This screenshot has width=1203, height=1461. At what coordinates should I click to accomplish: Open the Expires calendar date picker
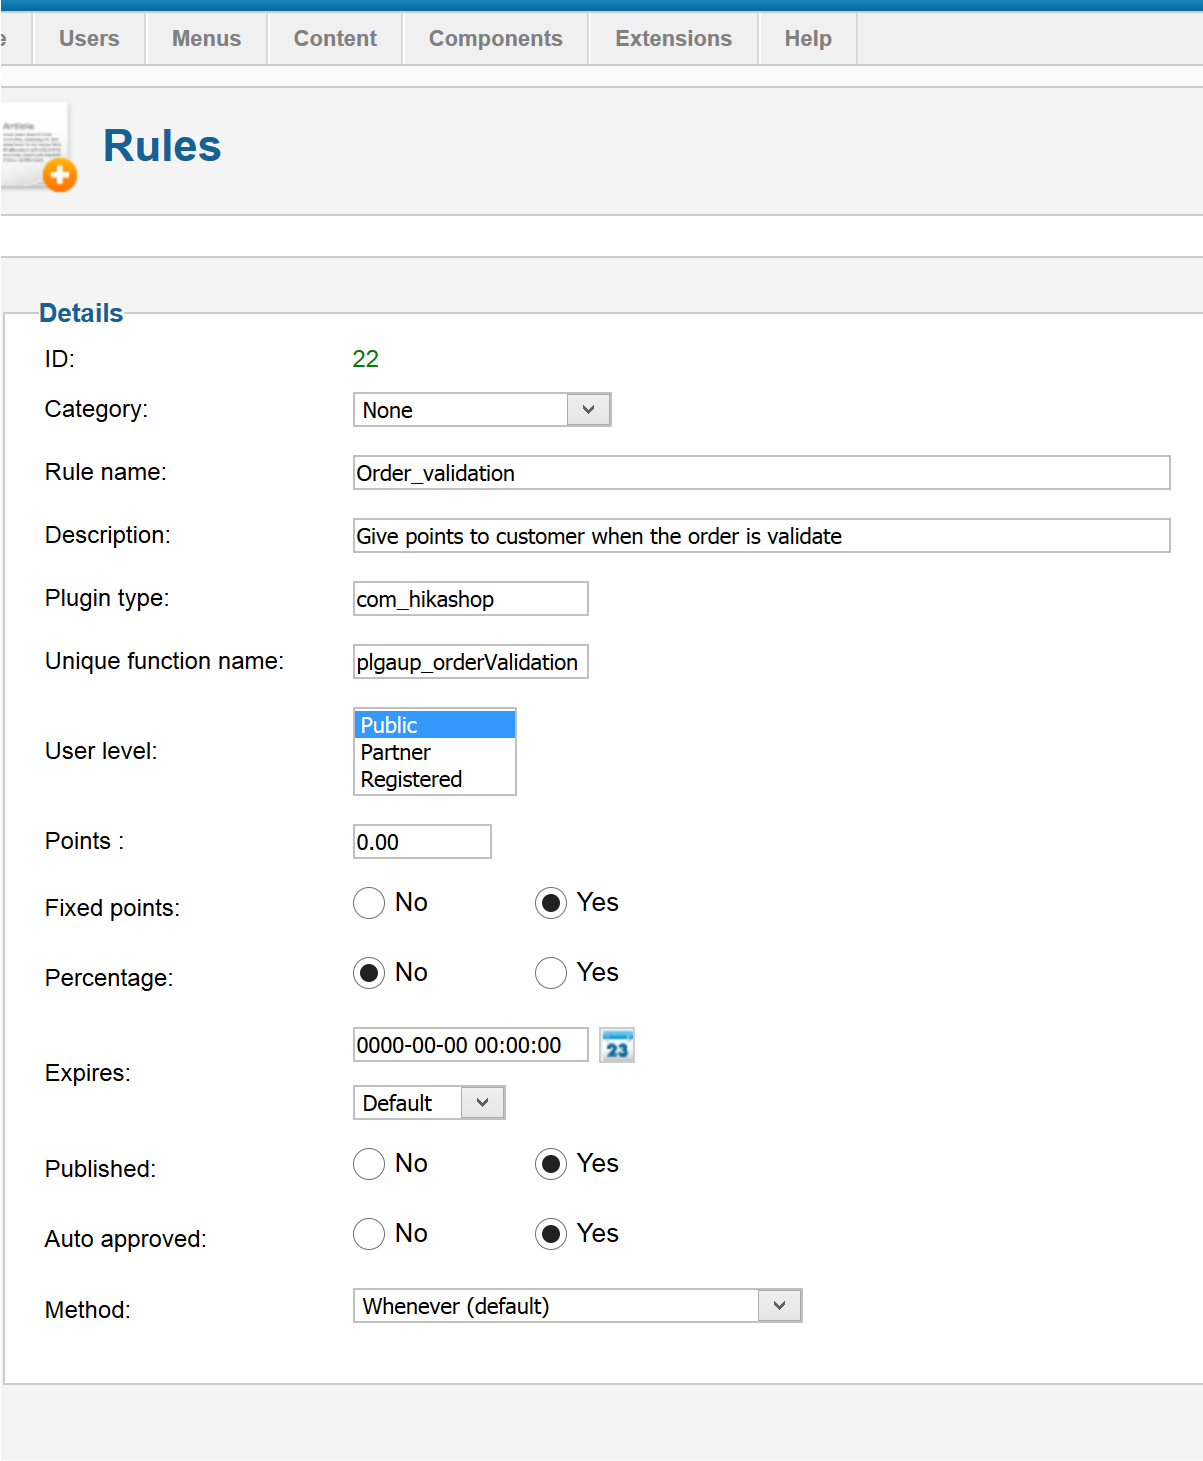click(x=617, y=1046)
